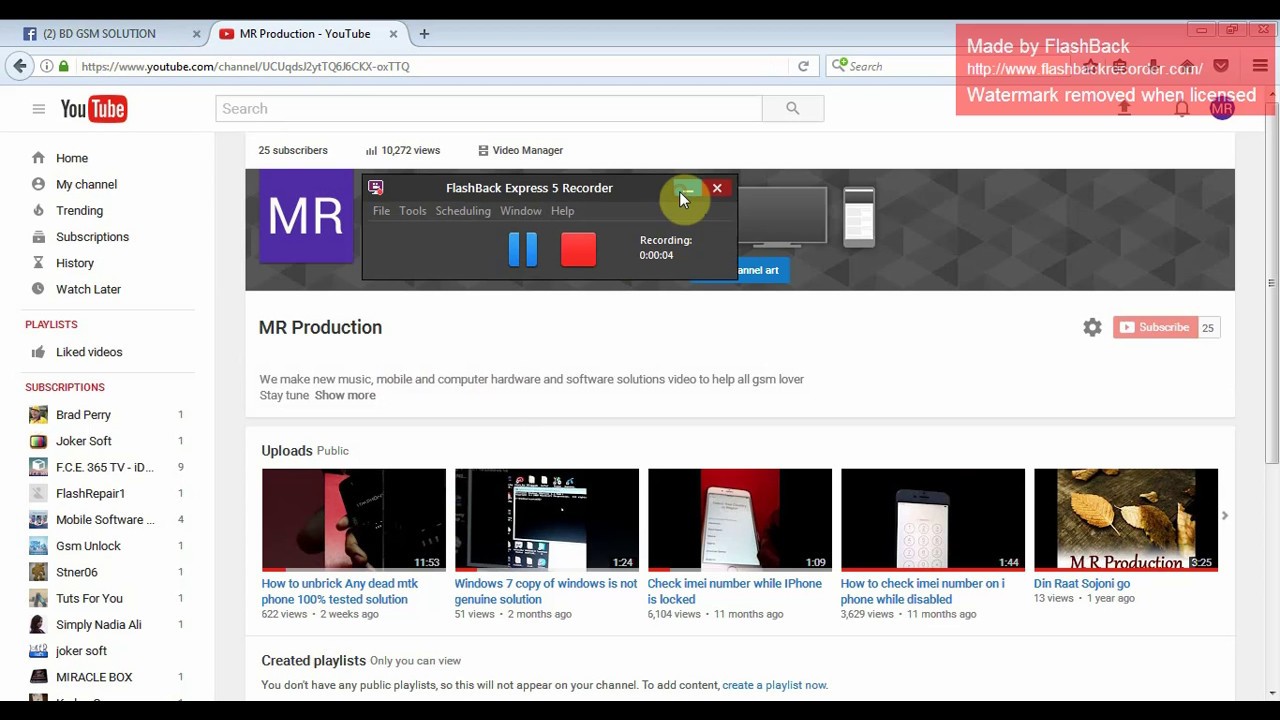Viewport: 1280px width, 720px height.
Task: Open 'How to unbrick Any dead mtk' title link
Action: click(340, 591)
